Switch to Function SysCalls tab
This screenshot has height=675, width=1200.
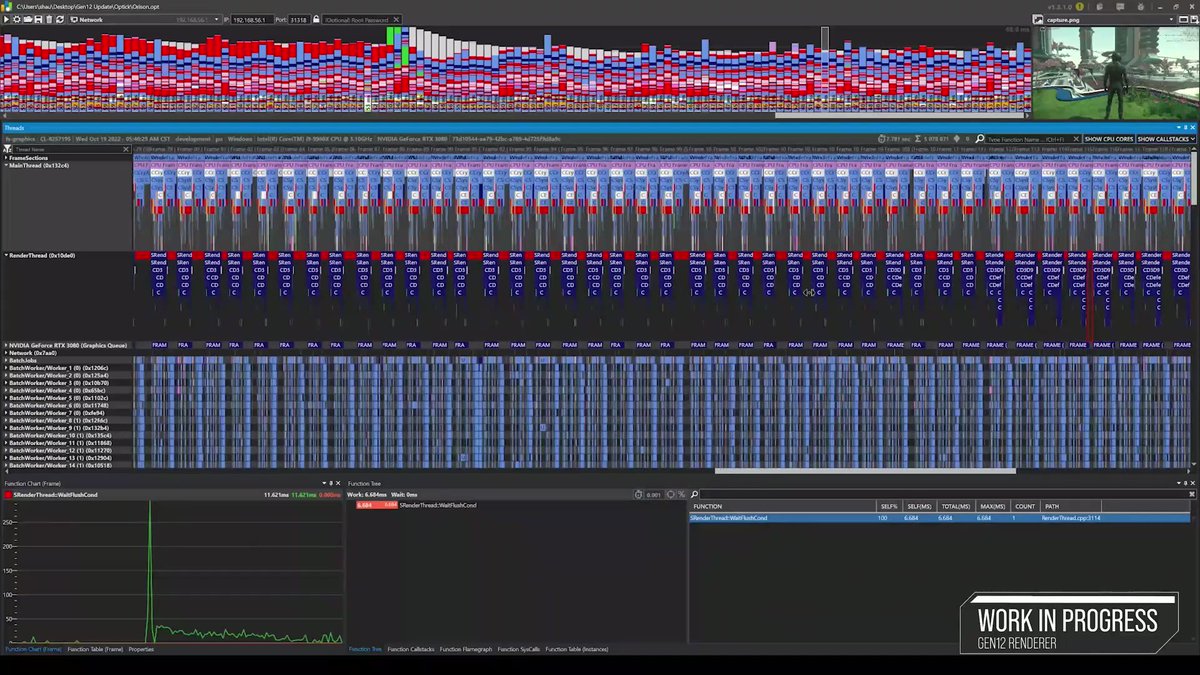[519, 649]
